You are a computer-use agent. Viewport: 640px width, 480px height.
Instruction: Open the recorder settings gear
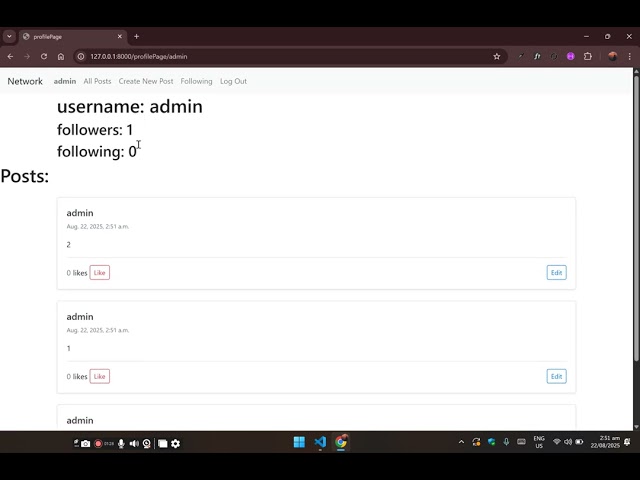[x=176, y=443]
